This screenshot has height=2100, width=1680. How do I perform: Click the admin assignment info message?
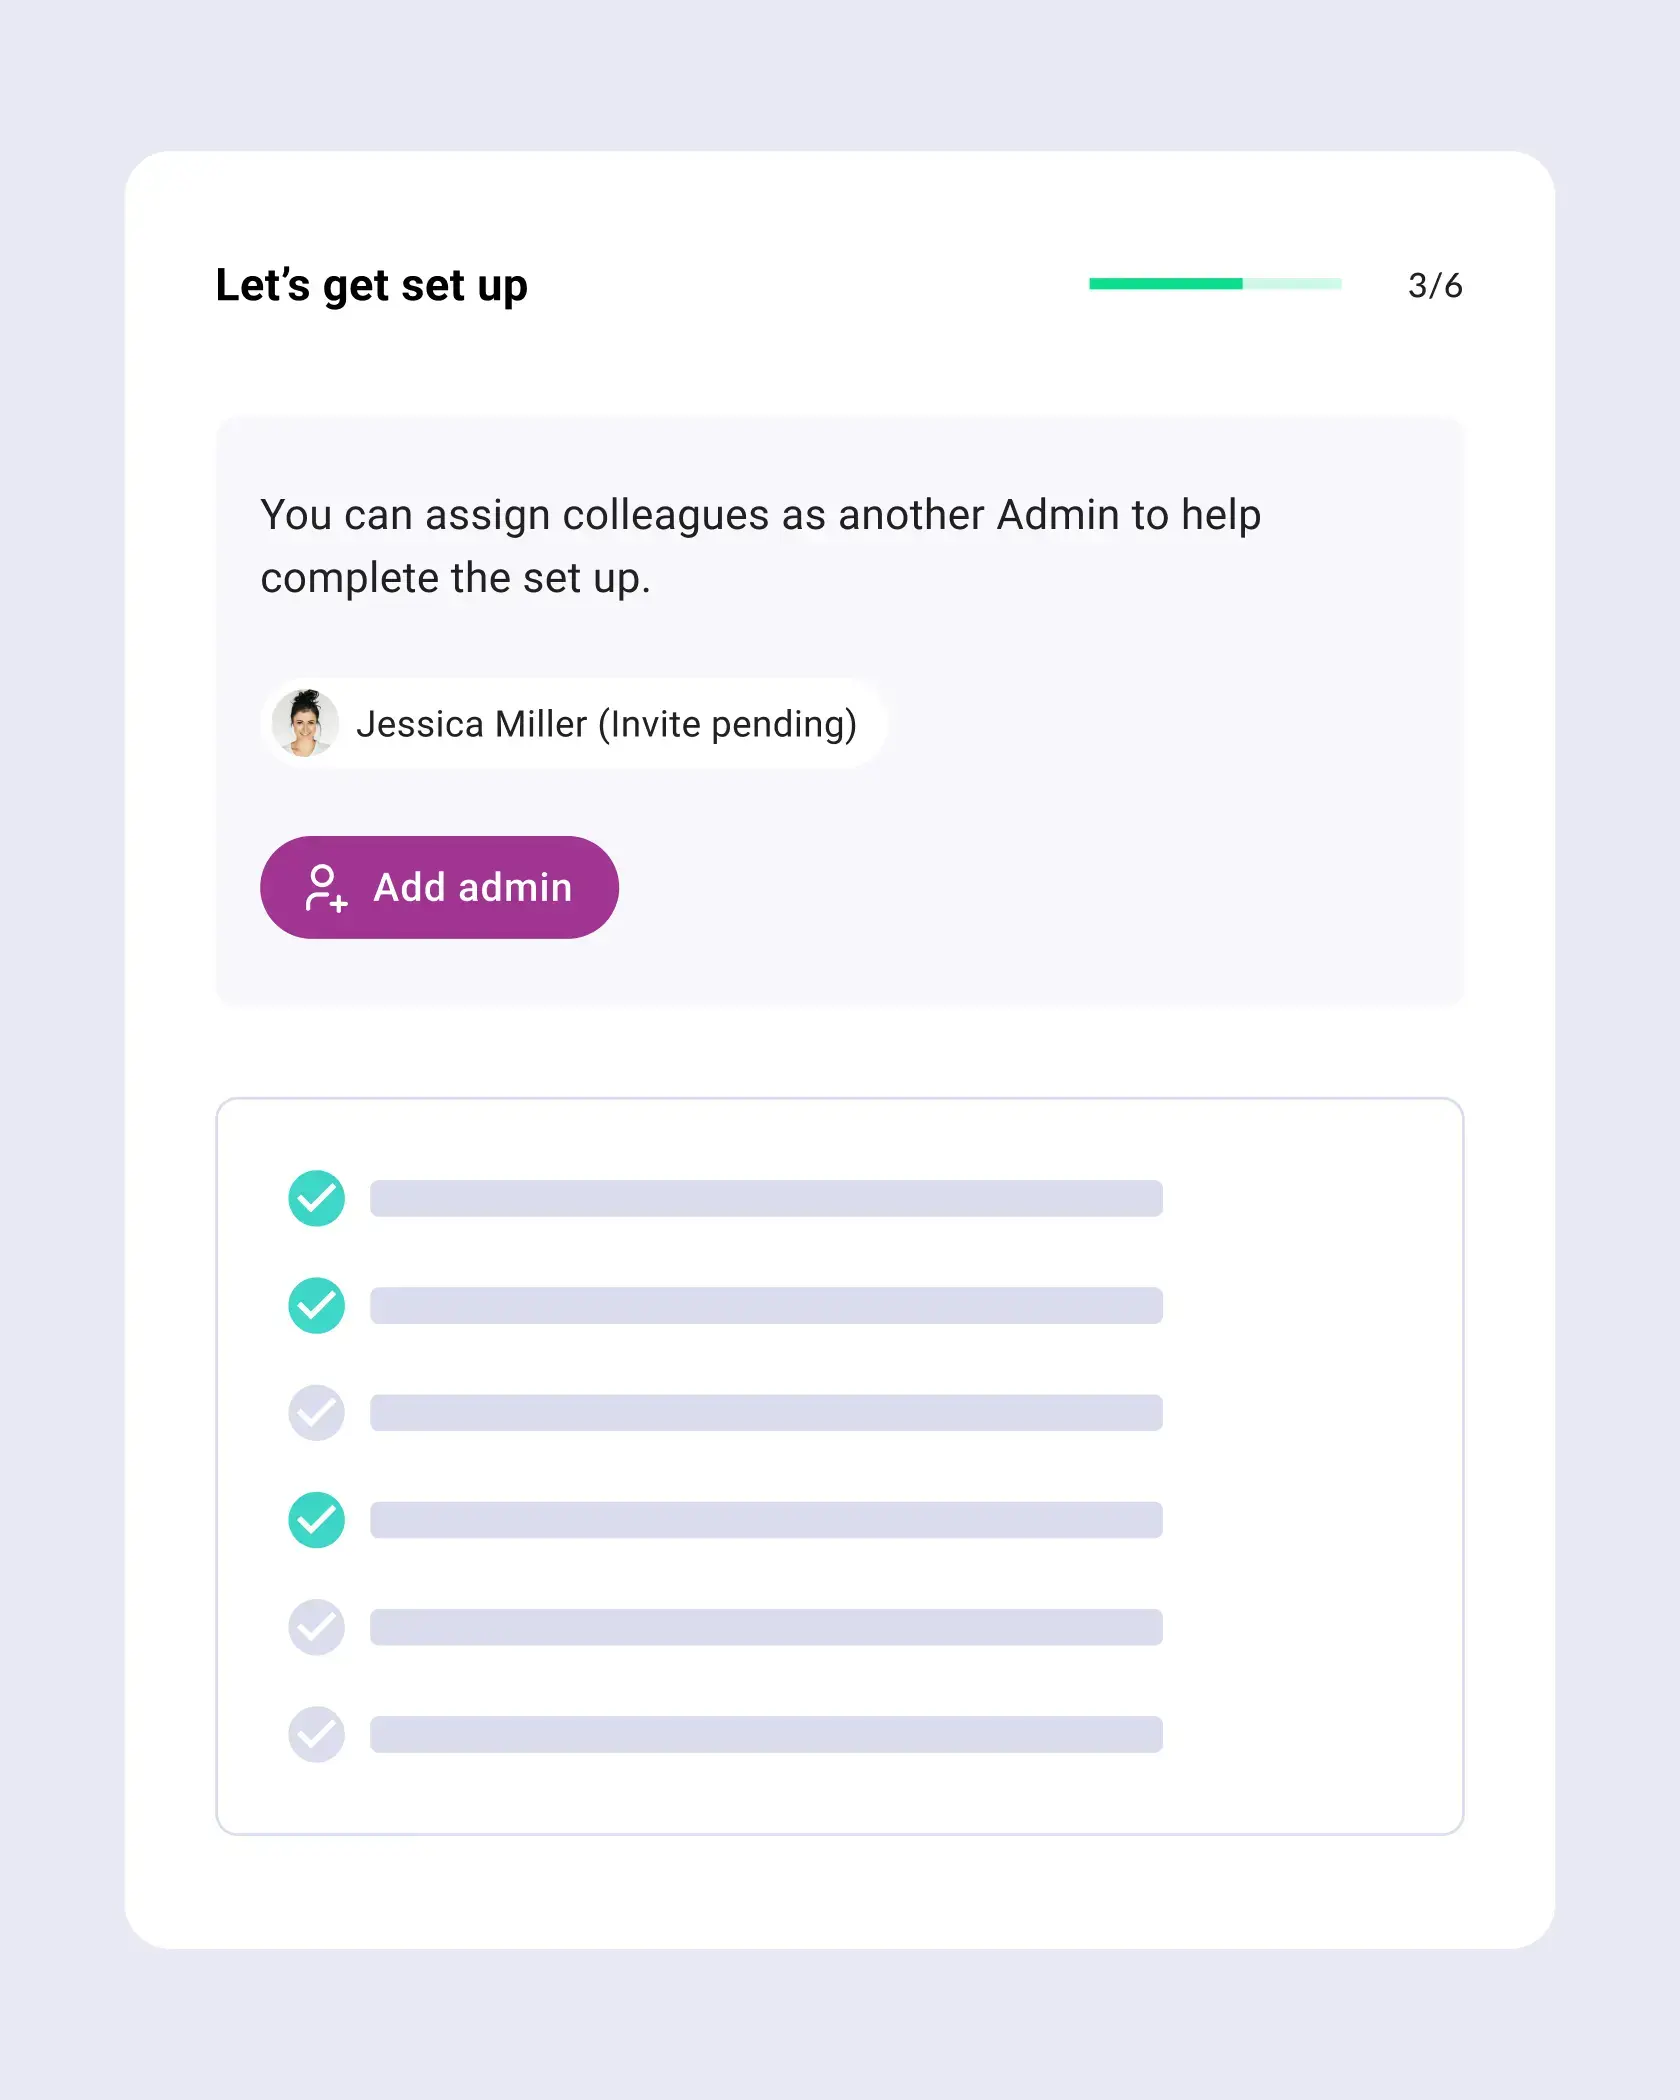tap(760, 546)
